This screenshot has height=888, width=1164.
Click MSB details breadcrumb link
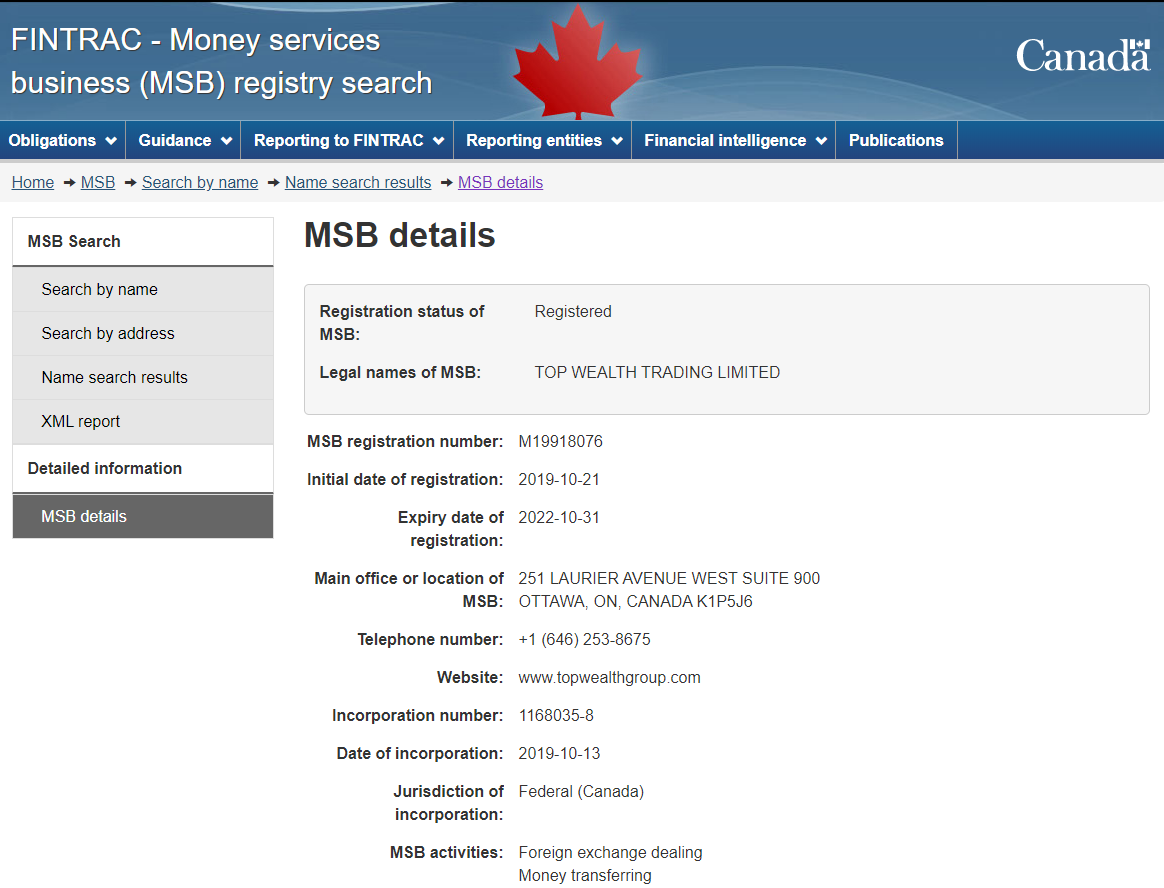click(500, 183)
